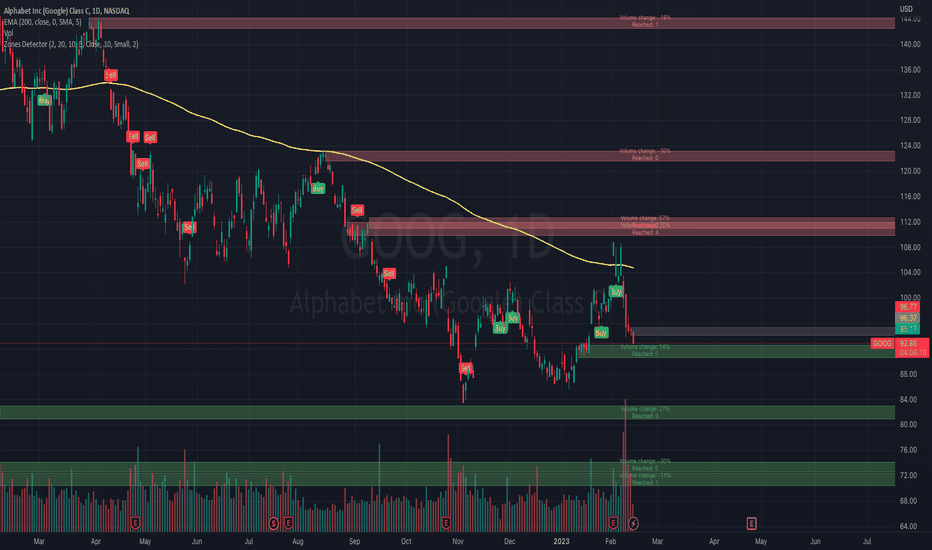
Task: Open the earnings E marker at February 2023
Action: pos(613,523)
